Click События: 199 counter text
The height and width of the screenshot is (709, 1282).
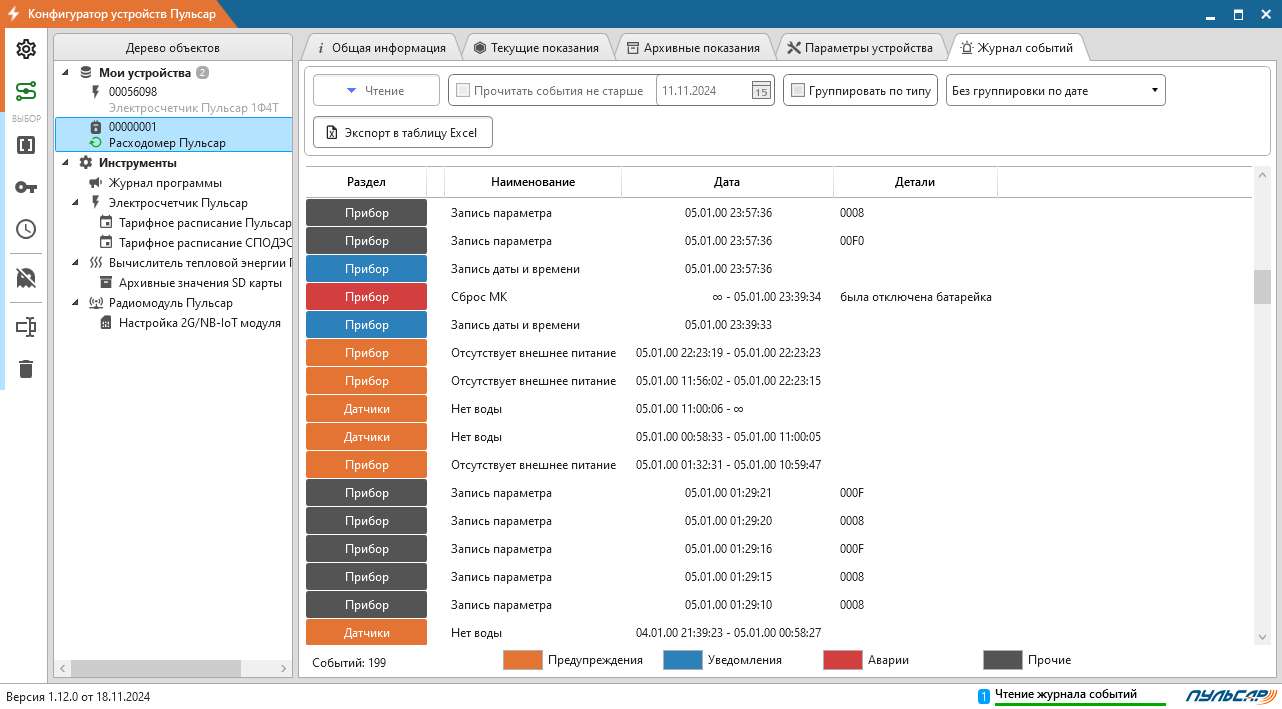tap(349, 662)
